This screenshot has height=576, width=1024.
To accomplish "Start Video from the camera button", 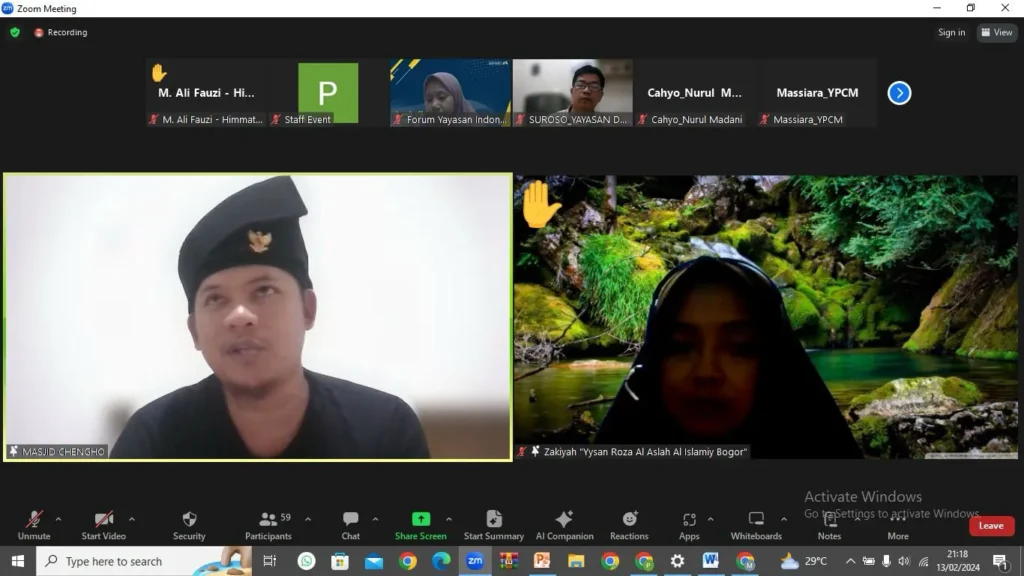I will coord(103,526).
